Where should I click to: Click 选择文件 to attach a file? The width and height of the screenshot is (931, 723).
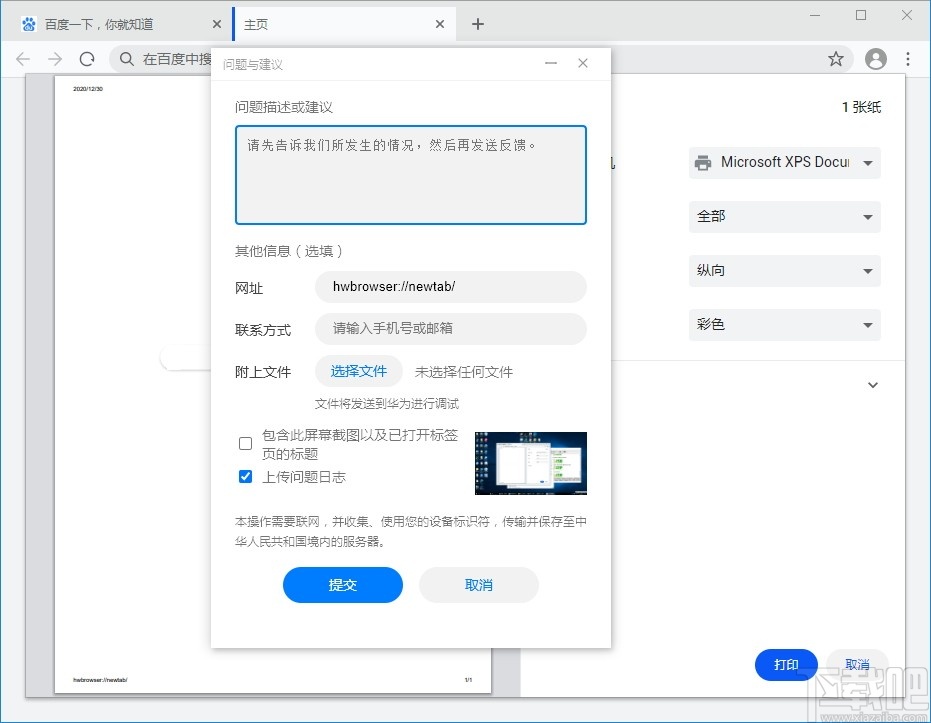pyautogui.click(x=358, y=370)
